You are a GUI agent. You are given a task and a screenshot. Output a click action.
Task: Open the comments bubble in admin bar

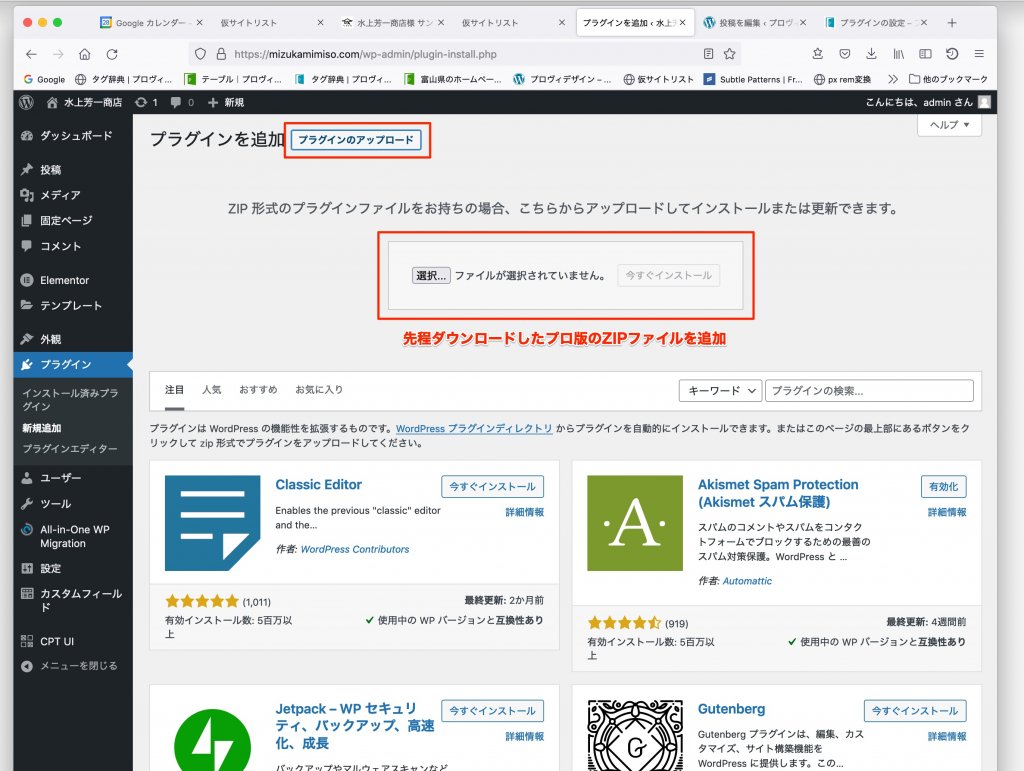(x=181, y=102)
